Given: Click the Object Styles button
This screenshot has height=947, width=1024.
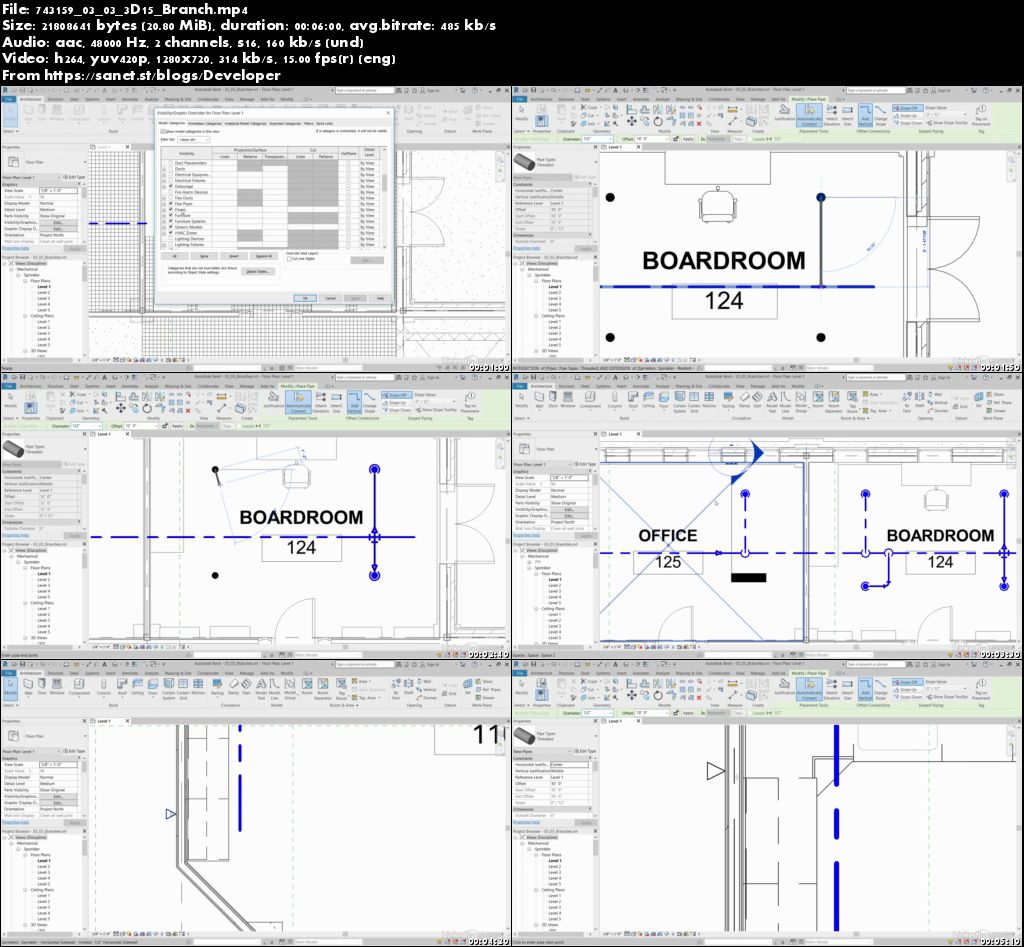Looking at the screenshot, I should (x=258, y=271).
